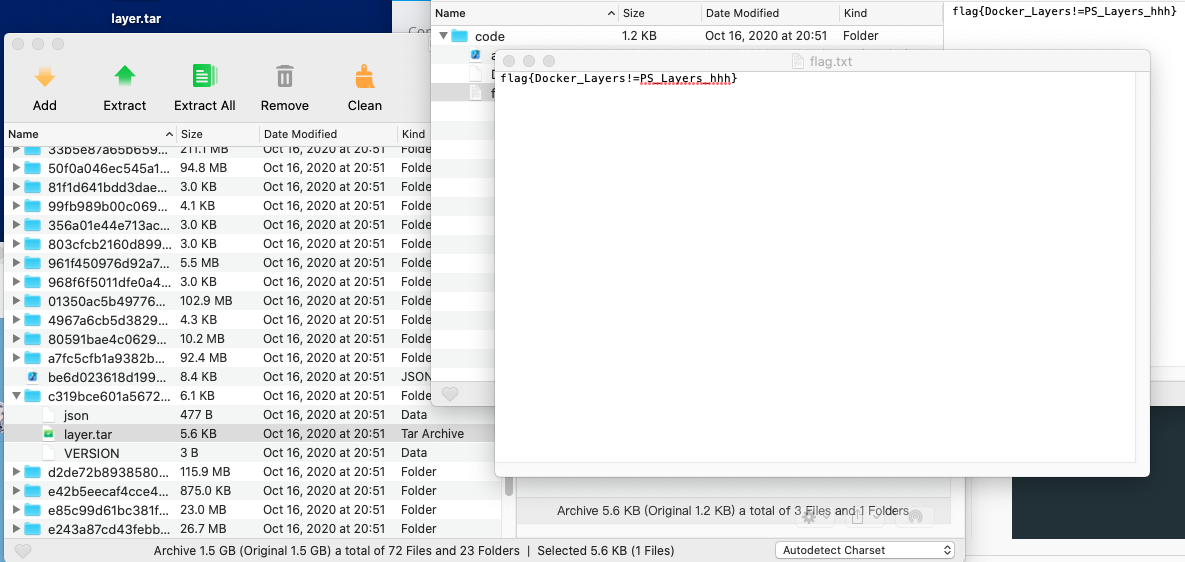This screenshot has width=1185, height=562.
Task: Expand the 50f0a046ec545a1 folder
Action: coord(17,168)
